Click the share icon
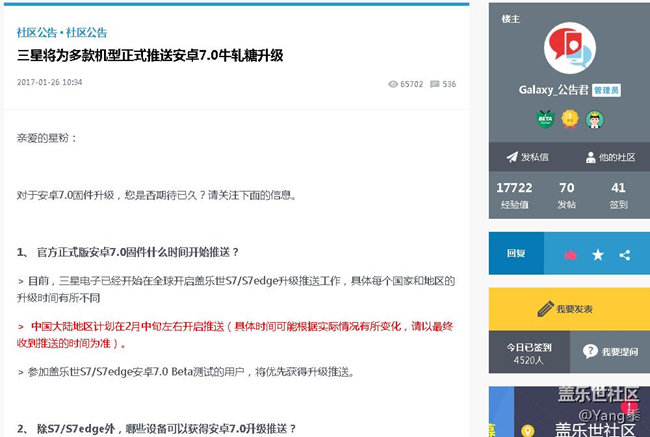 (x=625, y=255)
